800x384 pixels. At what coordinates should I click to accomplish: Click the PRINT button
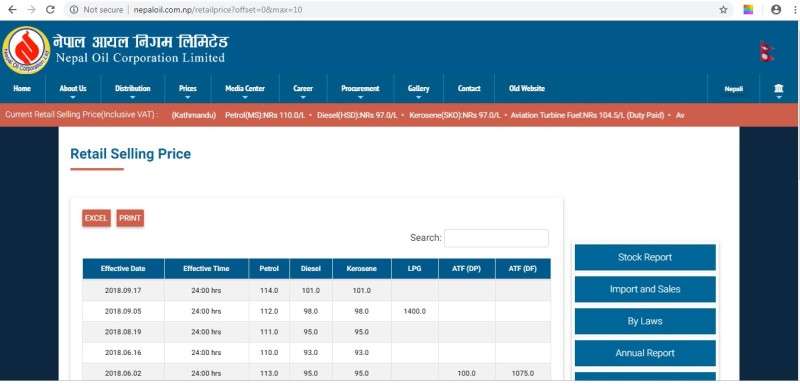[130, 218]
